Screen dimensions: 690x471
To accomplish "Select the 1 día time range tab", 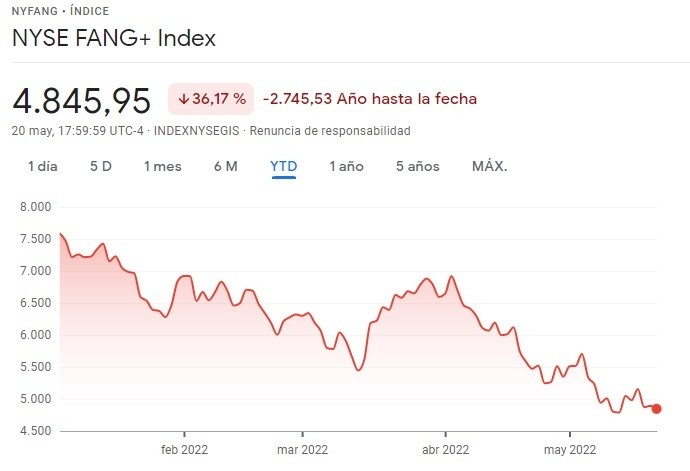I will coord(42,166).
